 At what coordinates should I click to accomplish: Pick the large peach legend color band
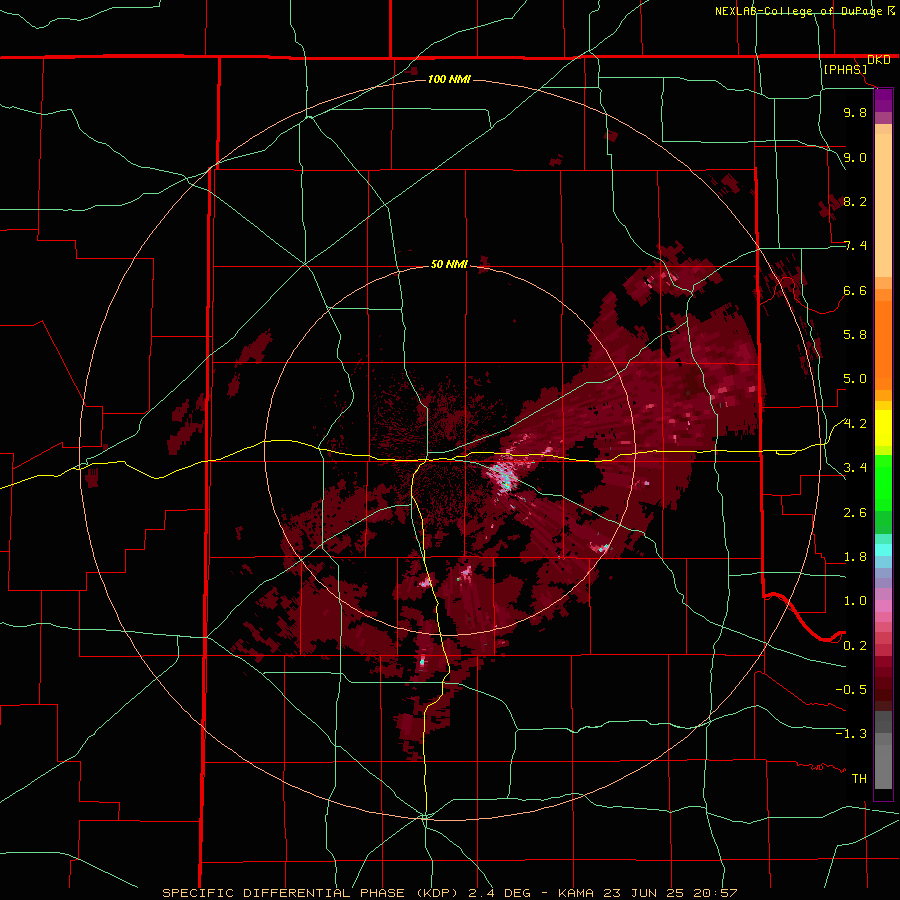(883, 205)
